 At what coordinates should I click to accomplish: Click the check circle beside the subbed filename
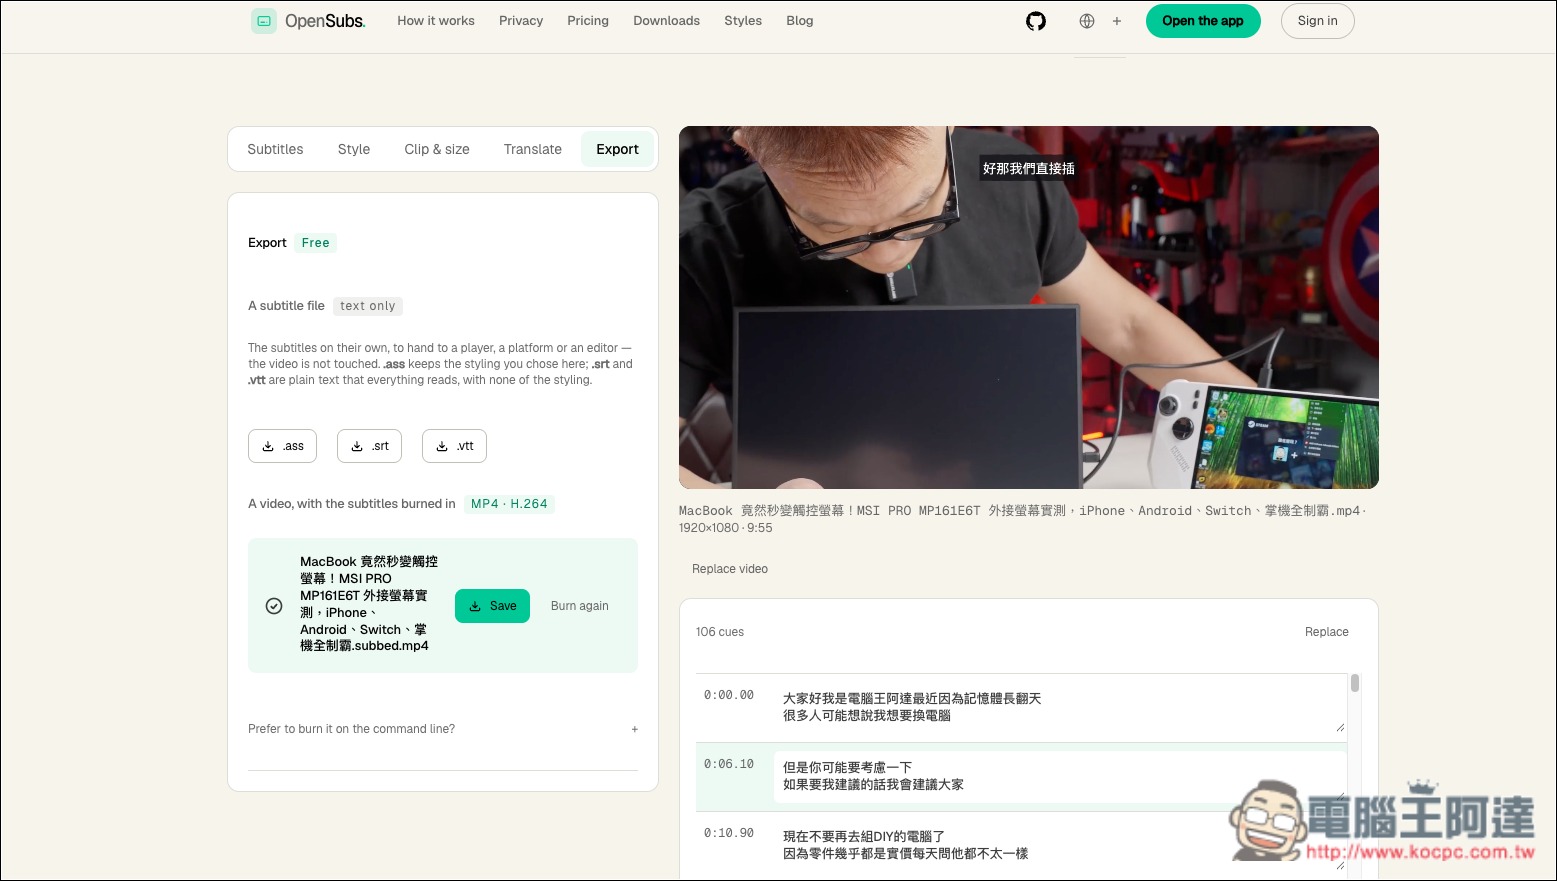(x=274, y=606)
